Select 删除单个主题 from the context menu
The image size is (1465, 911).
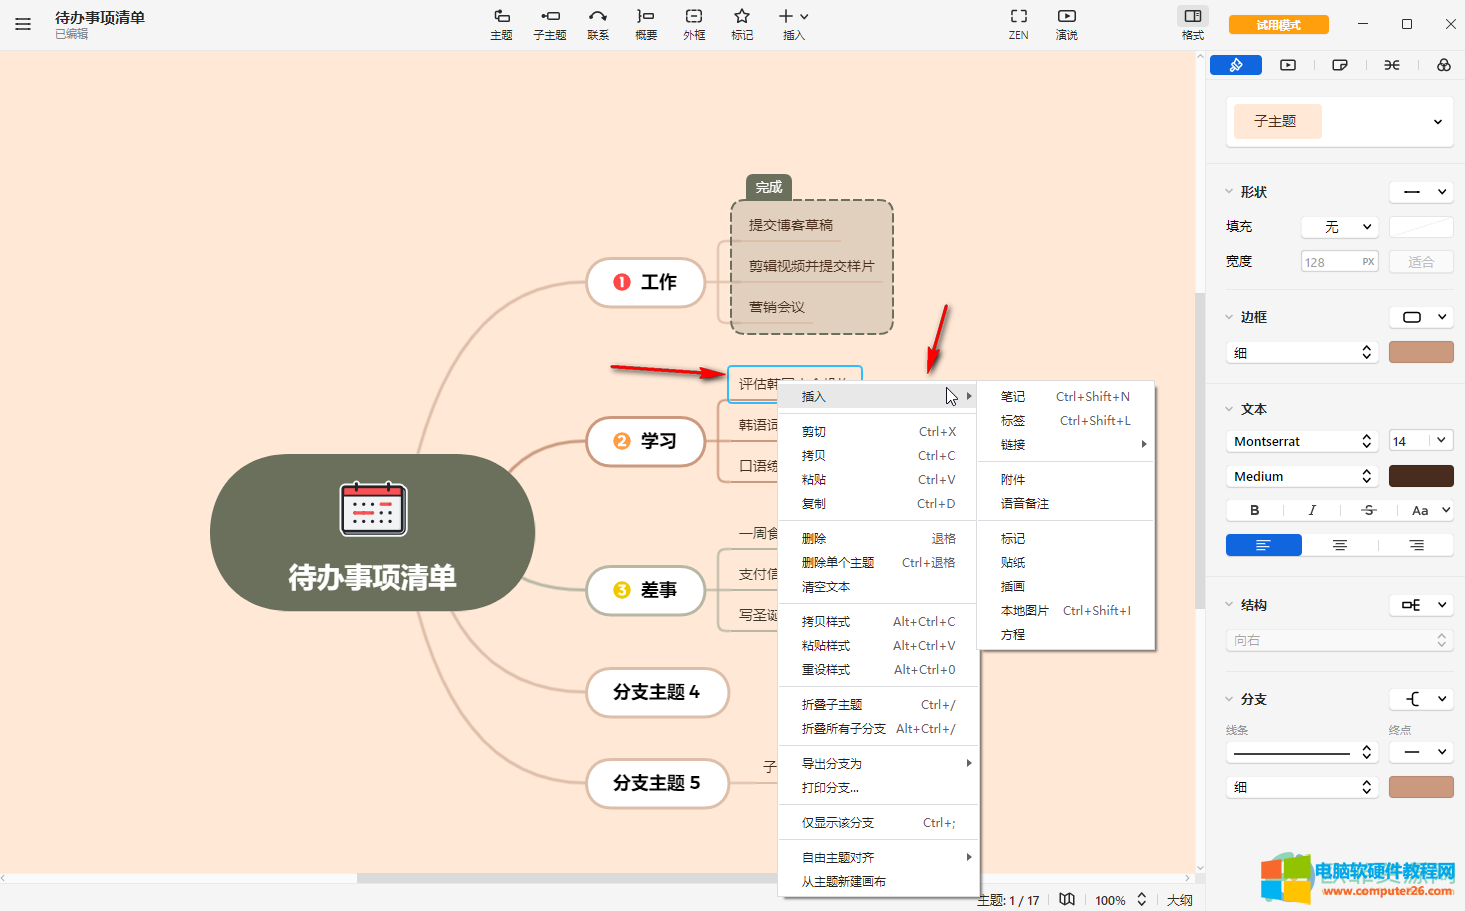tap(878, 563)
